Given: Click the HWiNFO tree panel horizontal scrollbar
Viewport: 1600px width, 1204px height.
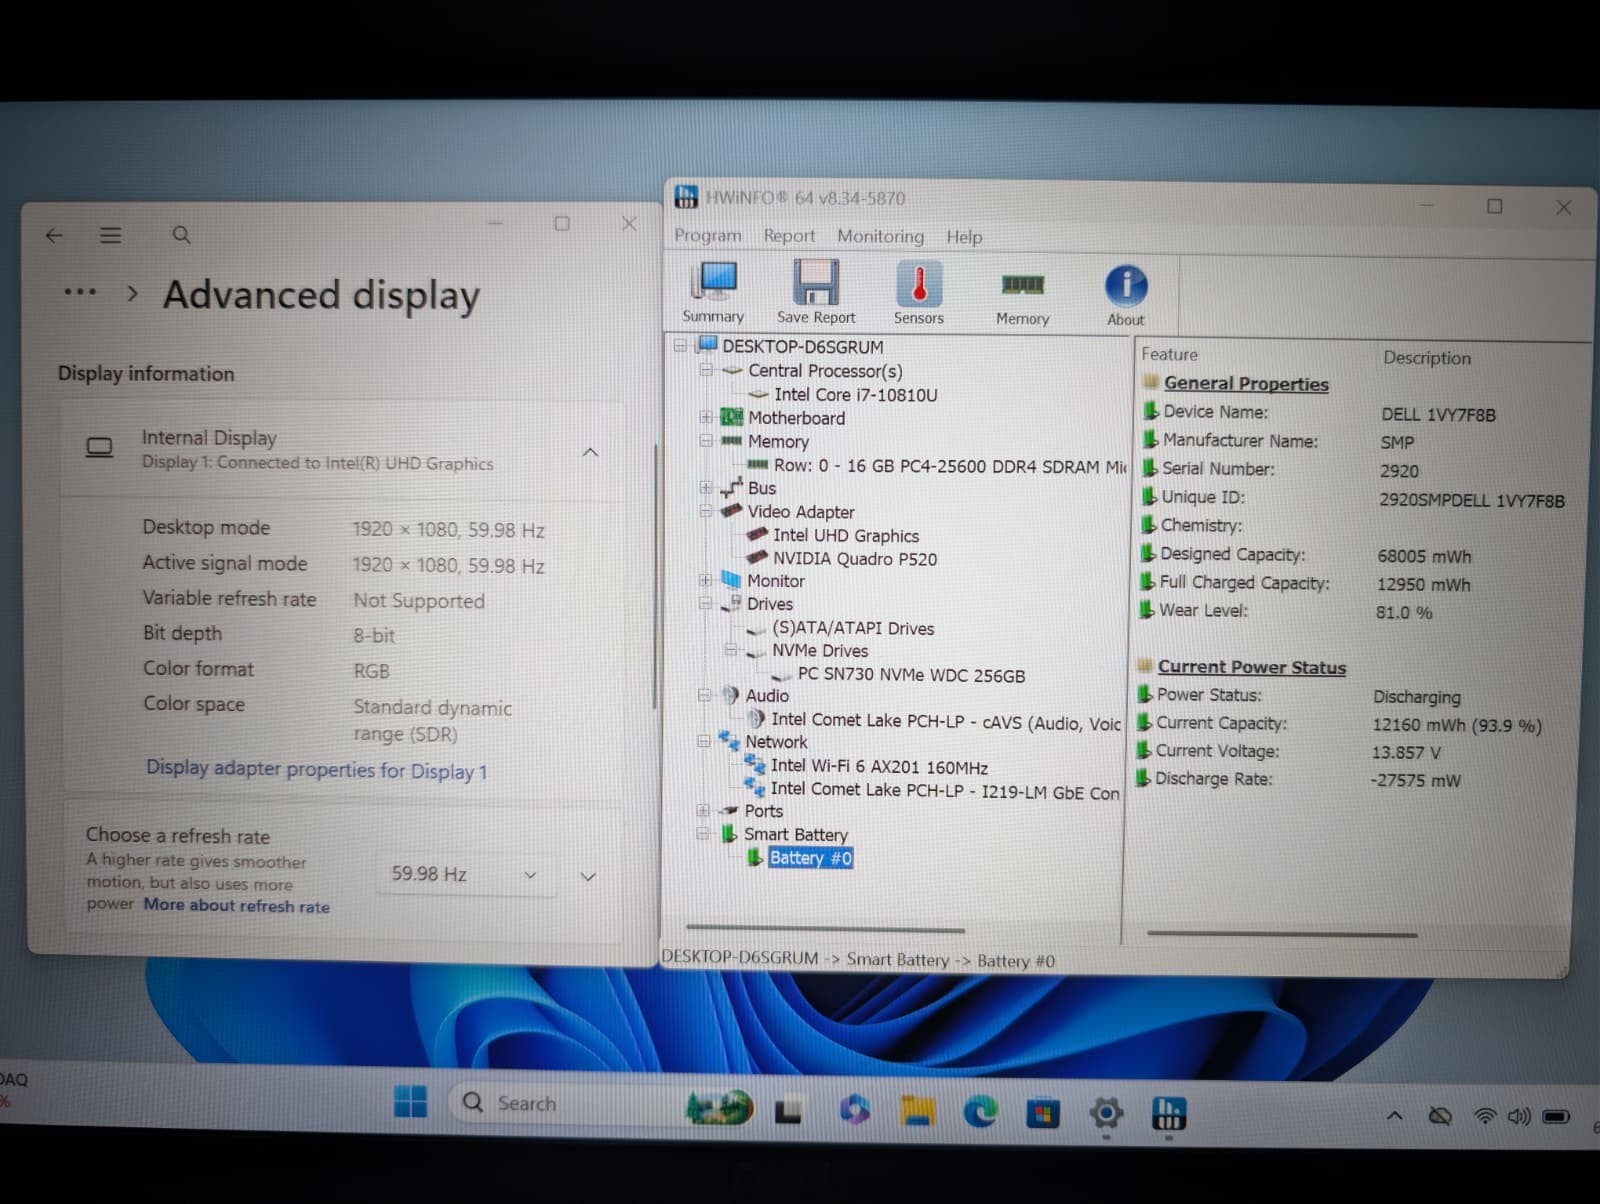Looking at the screenshot, I should click(825, 929).
